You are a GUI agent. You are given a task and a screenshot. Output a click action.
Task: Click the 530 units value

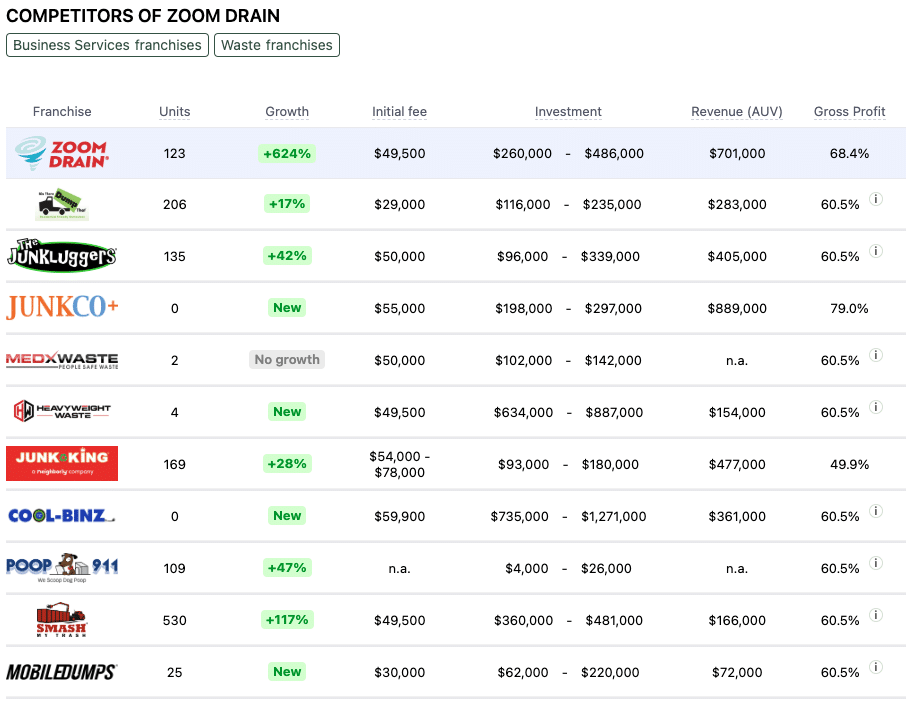tap(175, 620)
